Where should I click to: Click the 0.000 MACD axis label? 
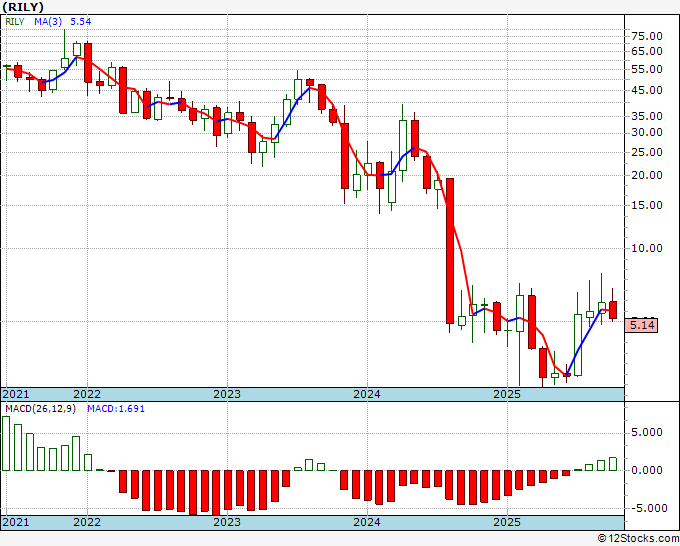(x=647, y=470)
